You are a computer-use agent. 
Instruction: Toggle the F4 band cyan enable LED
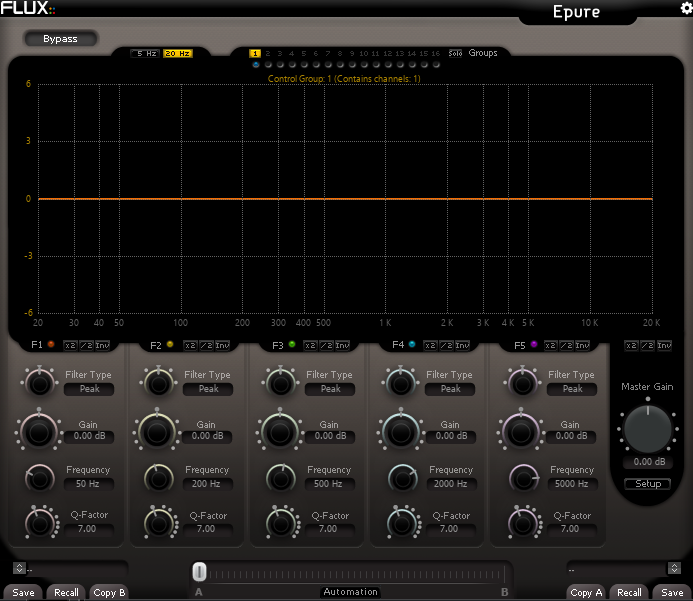[412, 344]
